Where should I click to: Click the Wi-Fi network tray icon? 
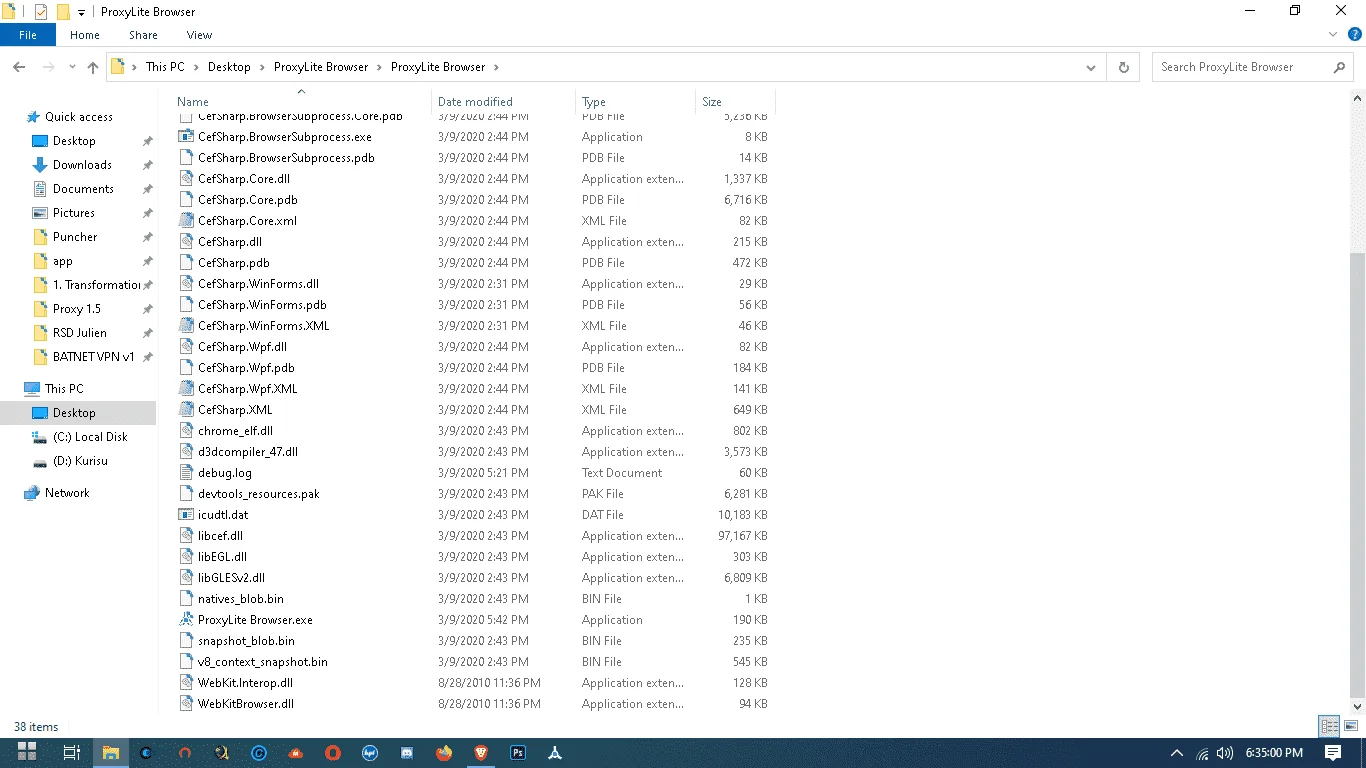coord(1202,753)
